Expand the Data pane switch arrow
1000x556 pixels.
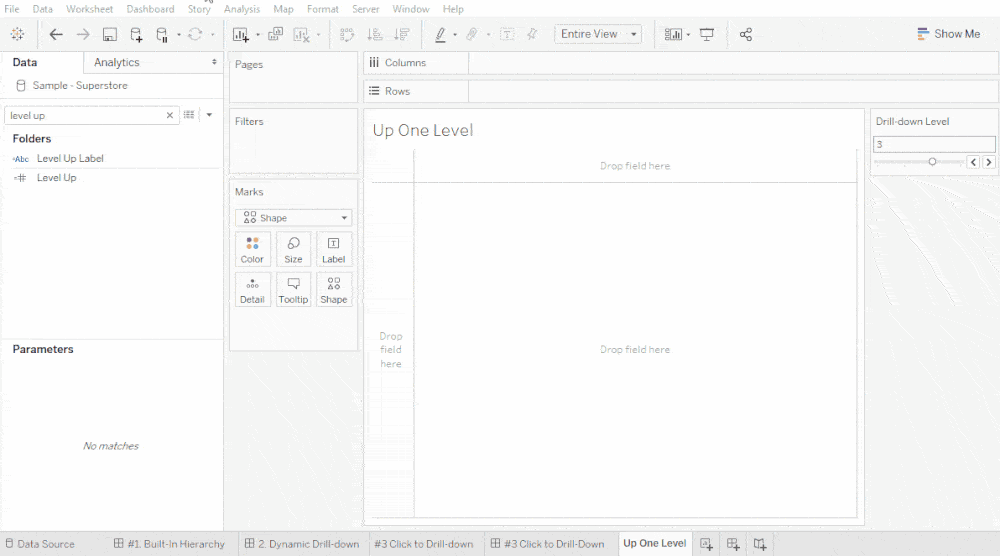tap(214, 62)
